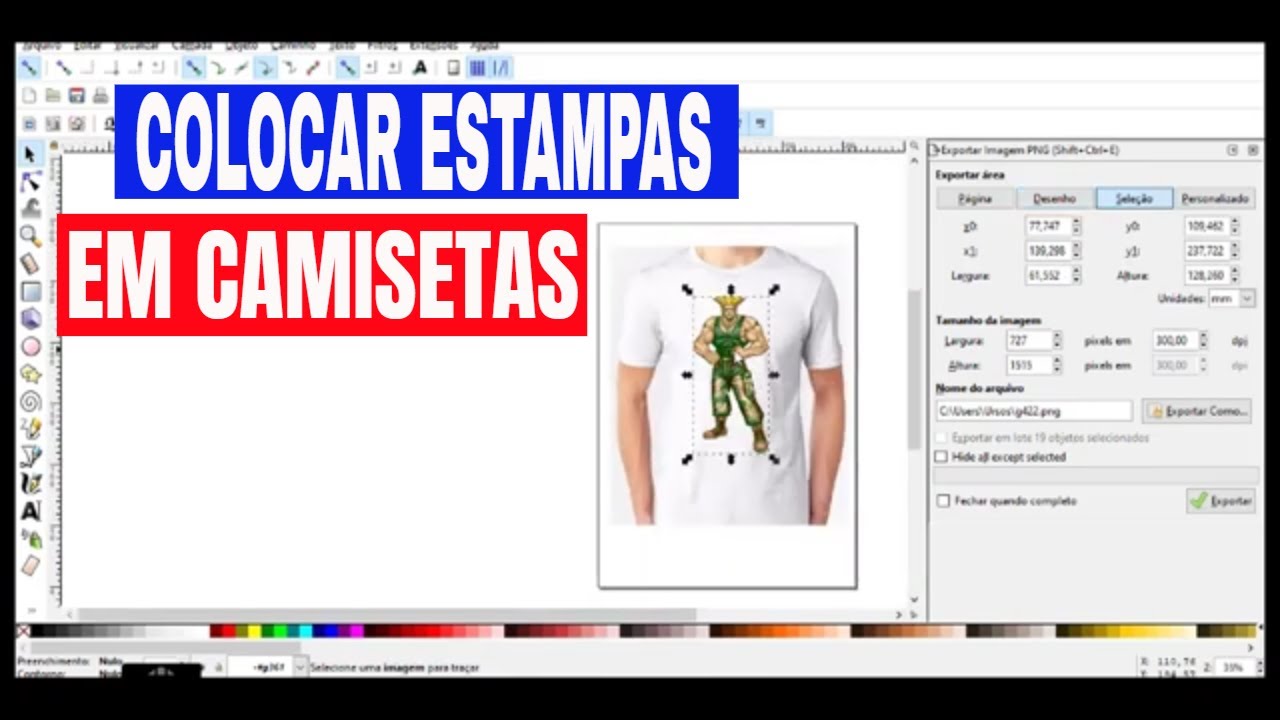1280x720 pixels.
Task: Select the Selector arrow tool
Action: pyautogui.click(x=30, y=154)
